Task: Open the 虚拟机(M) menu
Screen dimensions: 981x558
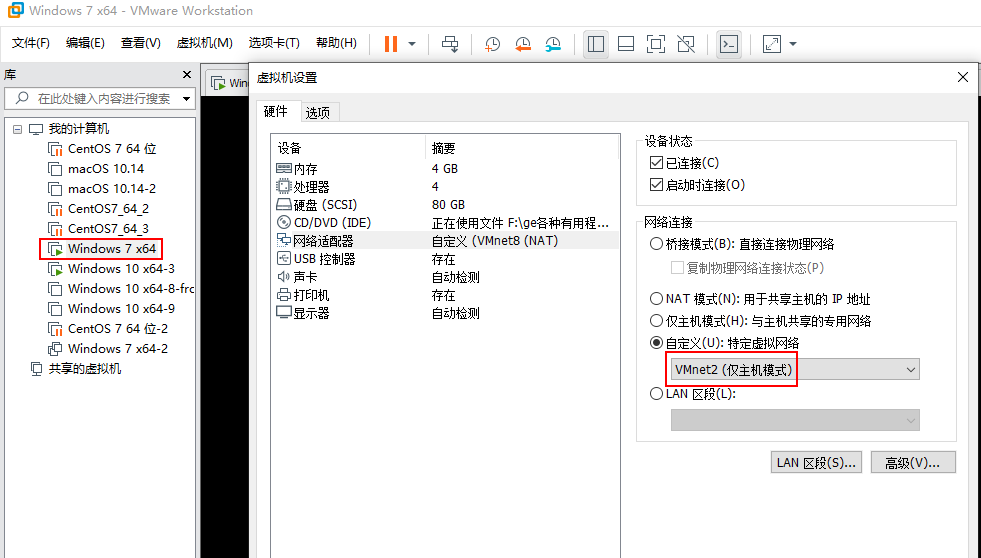Action: [x=205, y=43]
